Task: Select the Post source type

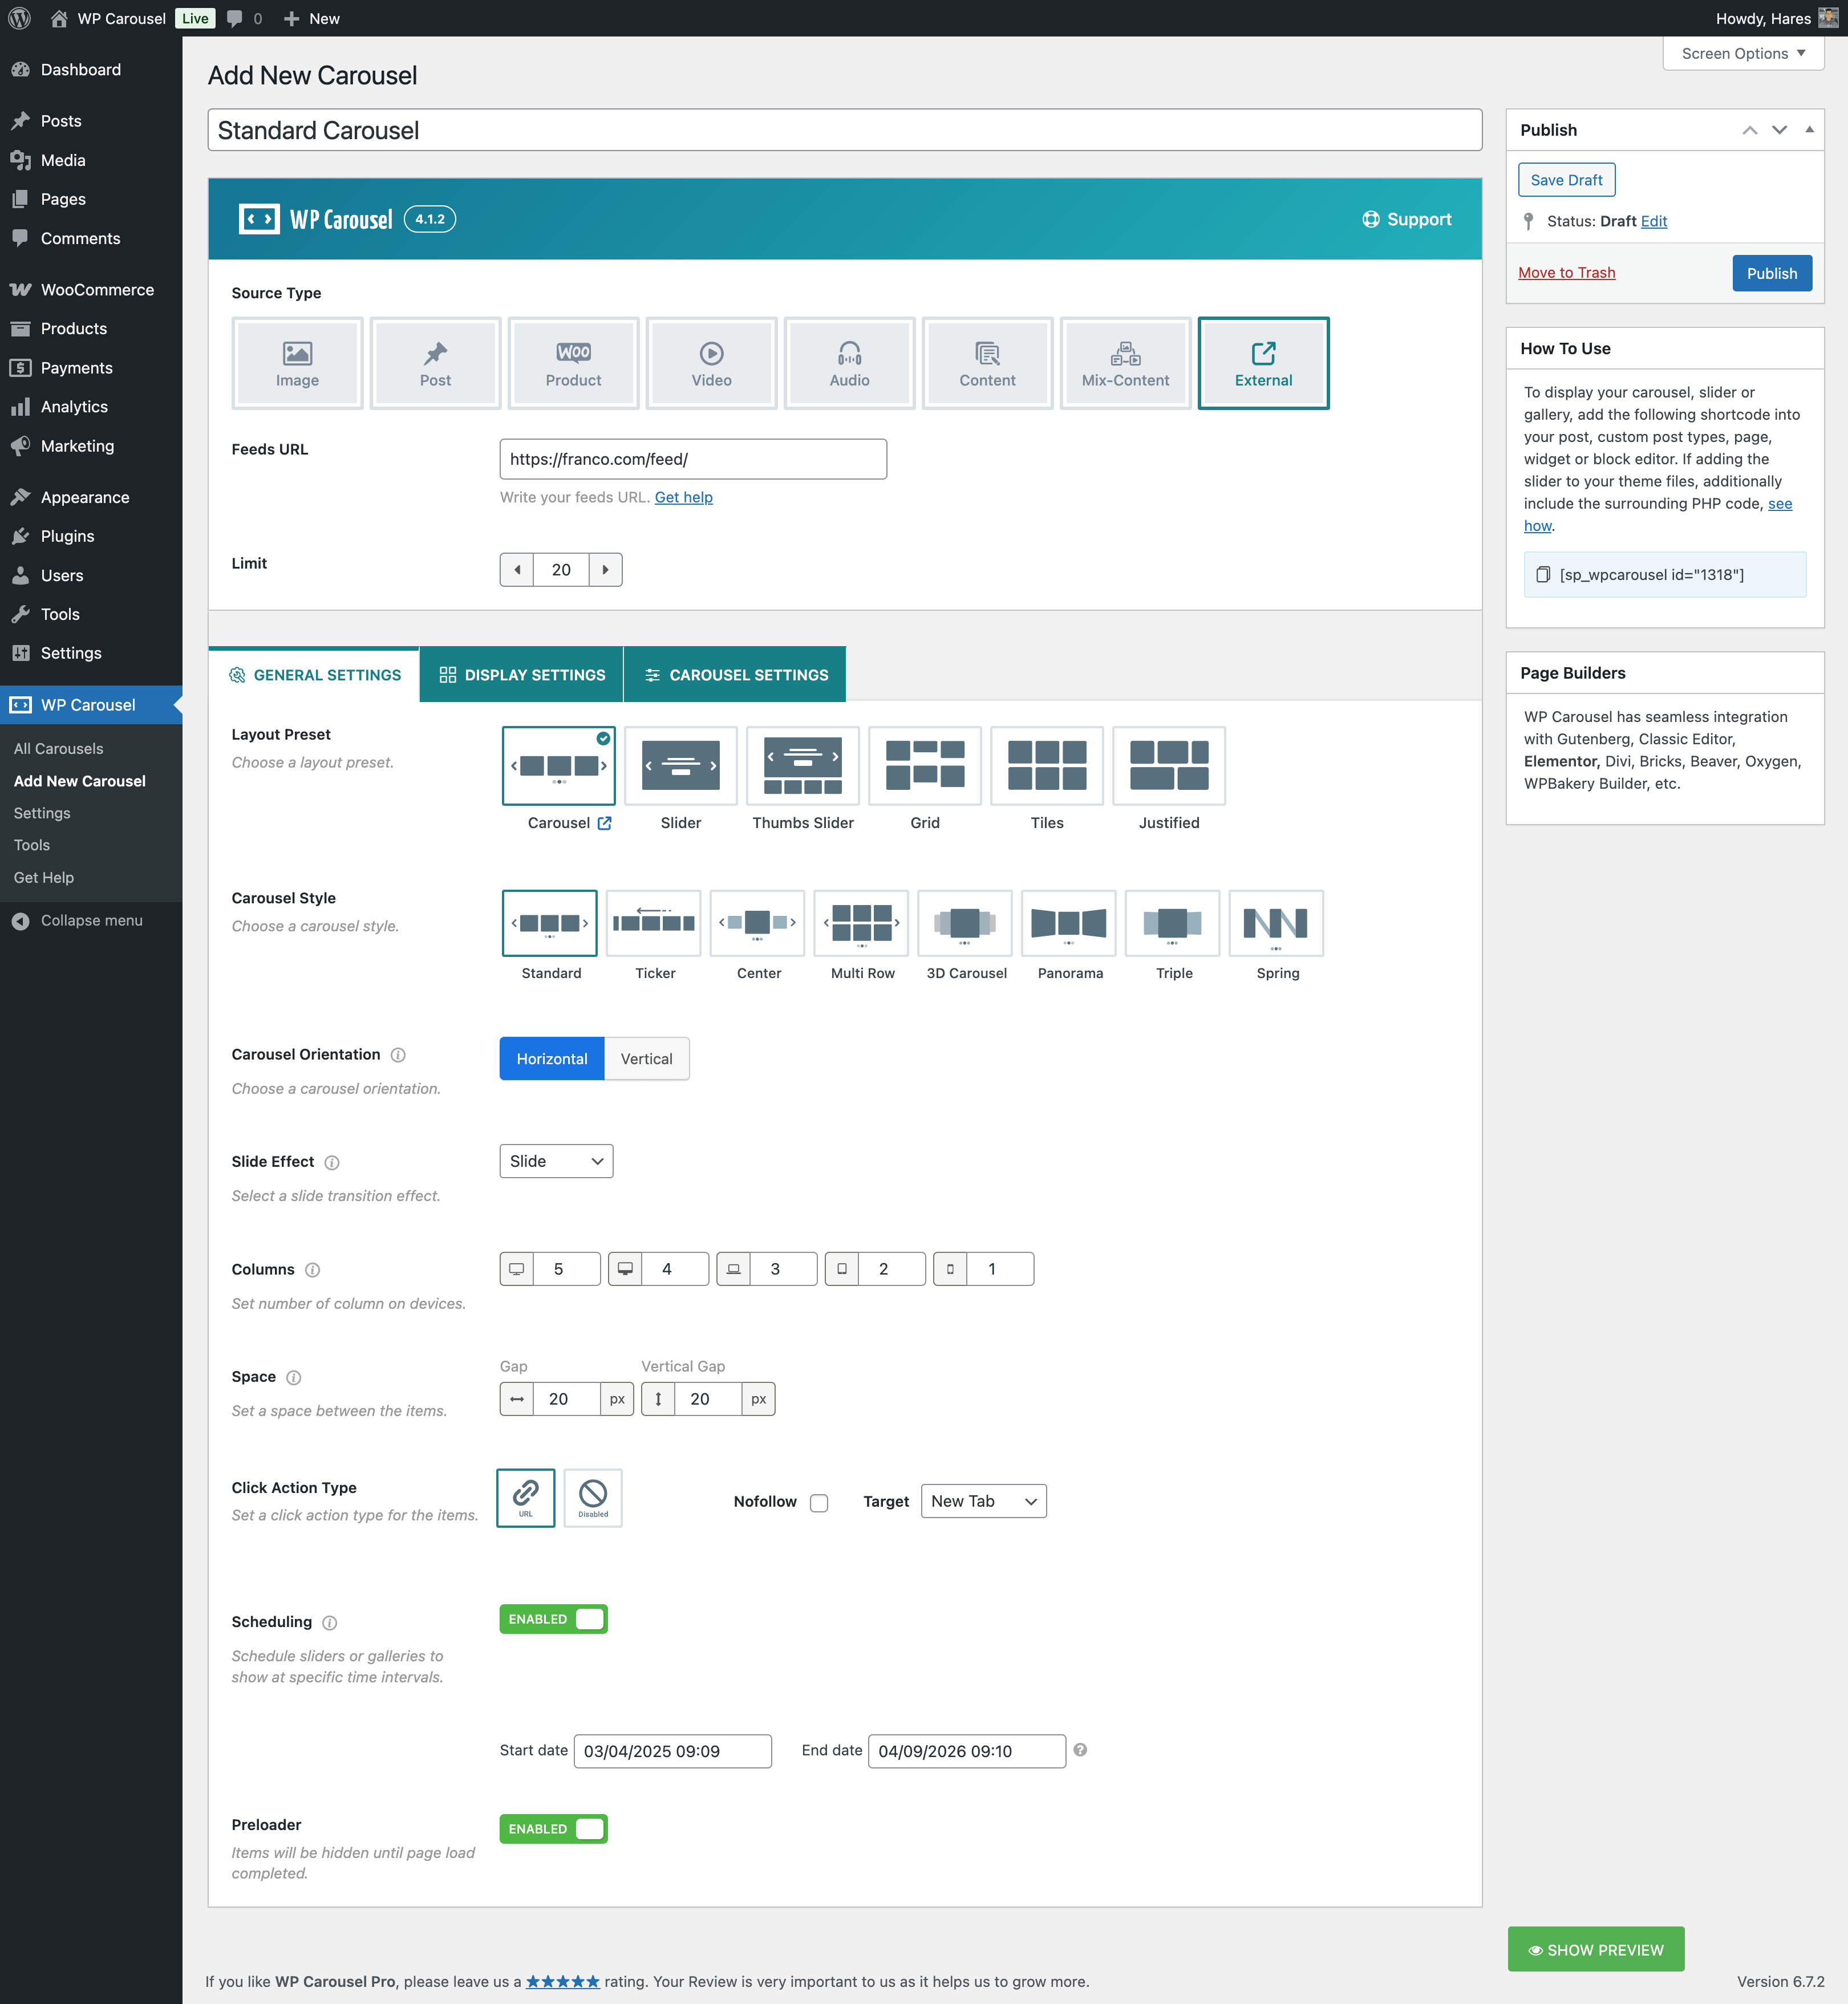Action: click(435, 363)
